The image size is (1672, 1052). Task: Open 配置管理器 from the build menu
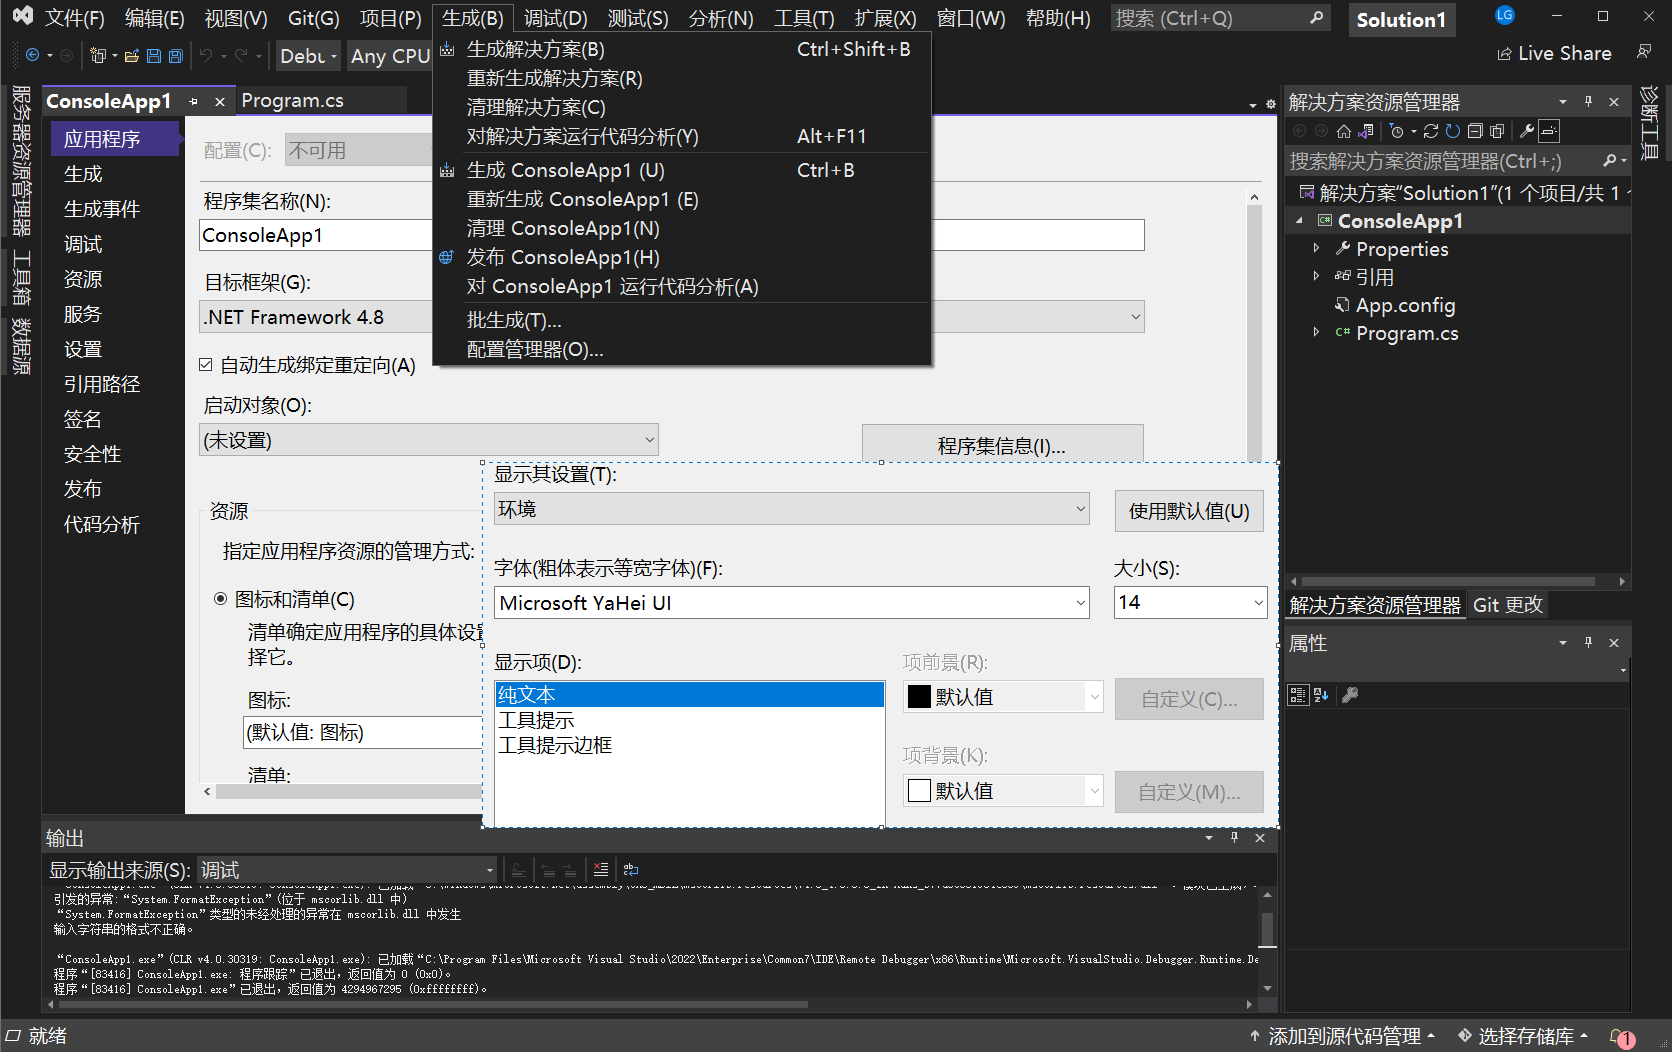coord(682,349)
